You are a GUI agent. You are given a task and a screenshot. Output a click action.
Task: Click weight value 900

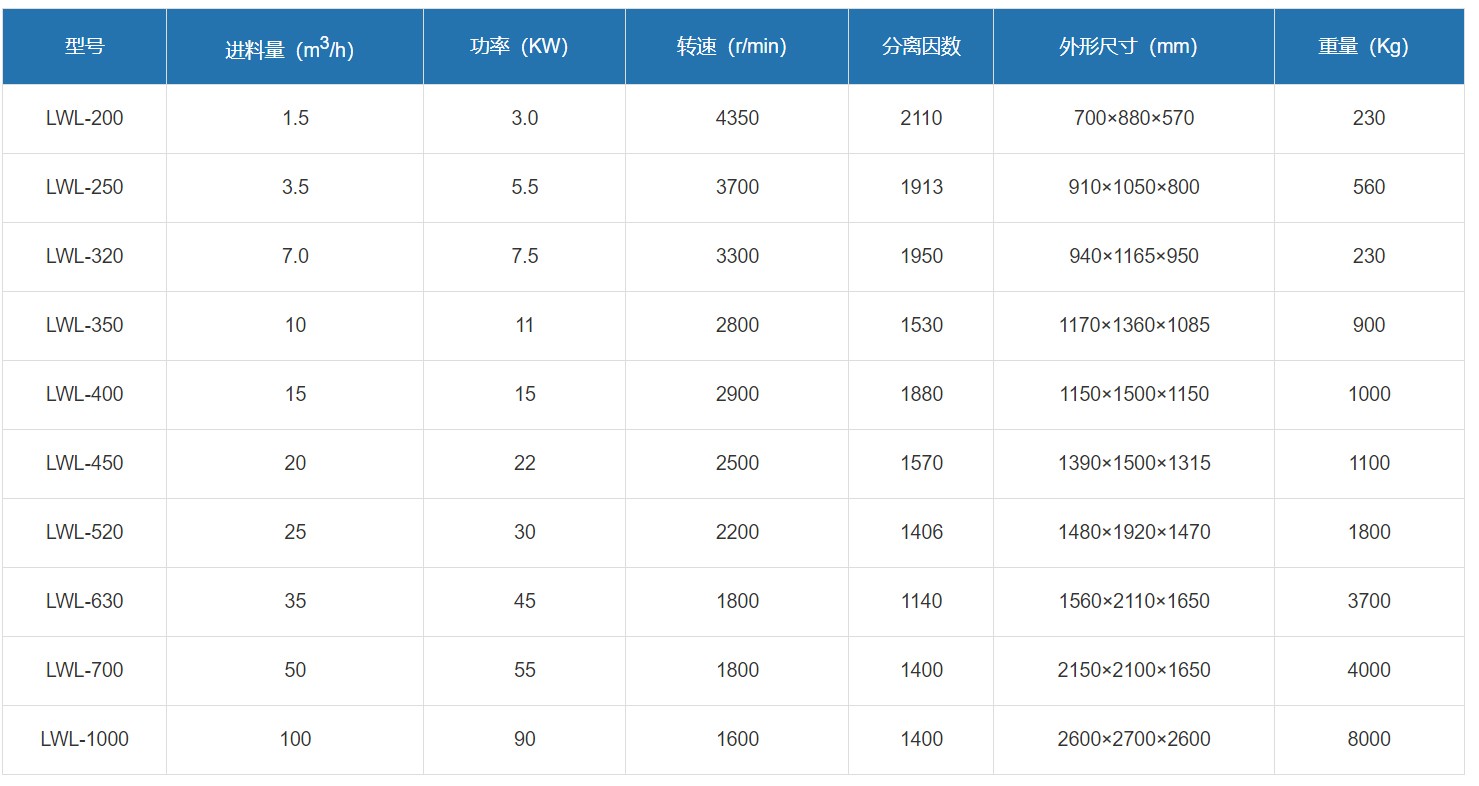tap(1369, 325)
